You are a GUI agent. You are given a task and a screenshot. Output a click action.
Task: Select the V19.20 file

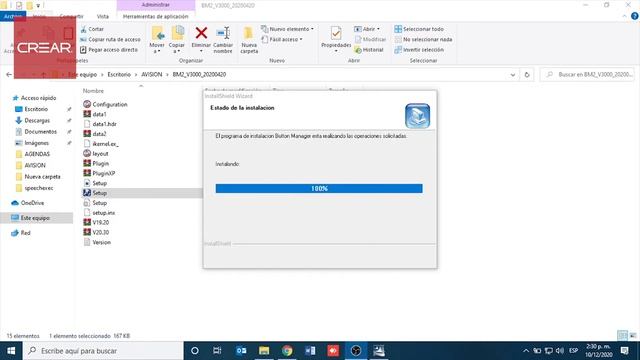click(96, 222)
